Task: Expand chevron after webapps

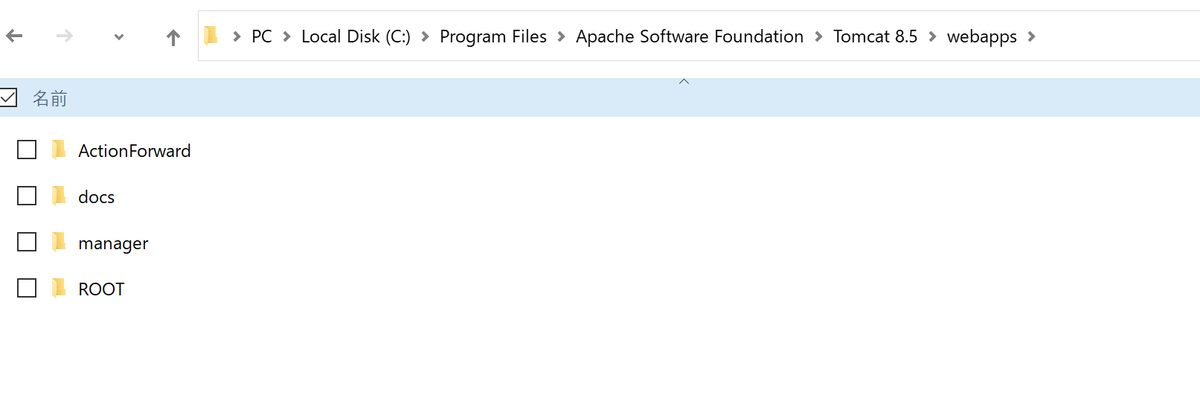Action: pos(1032,37)
